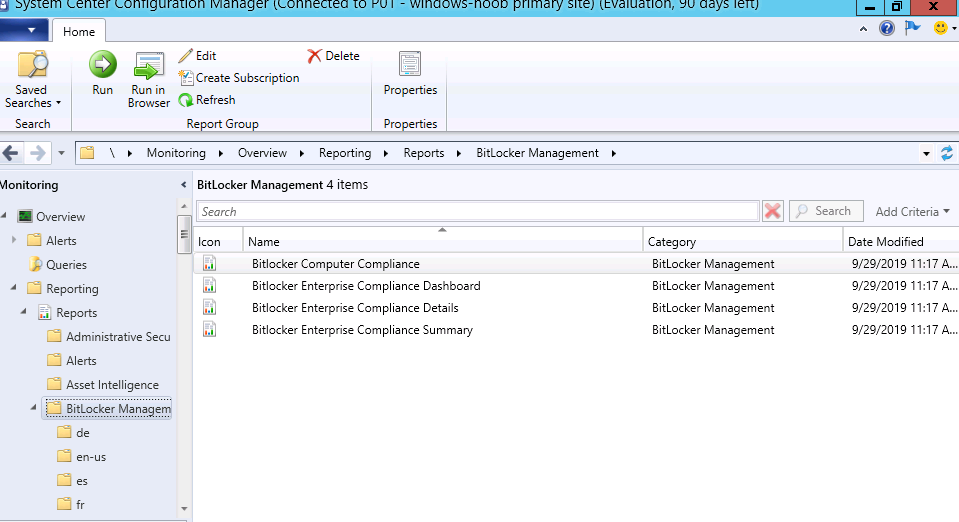Sort by Icon column header

[x=218, y=241]
